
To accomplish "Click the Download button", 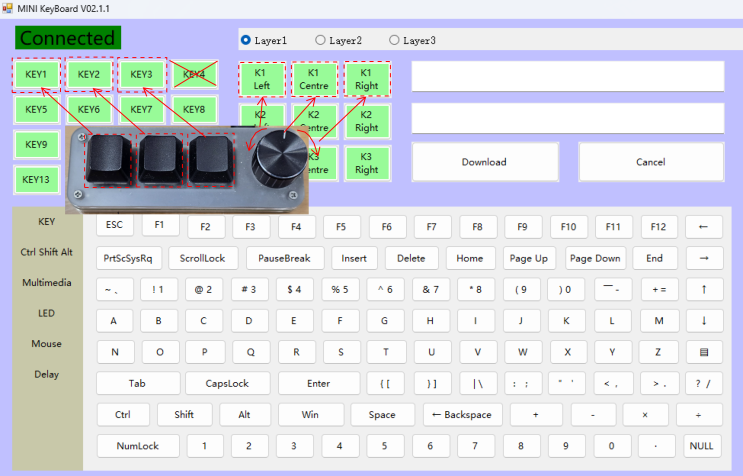I will click(485, 162).
